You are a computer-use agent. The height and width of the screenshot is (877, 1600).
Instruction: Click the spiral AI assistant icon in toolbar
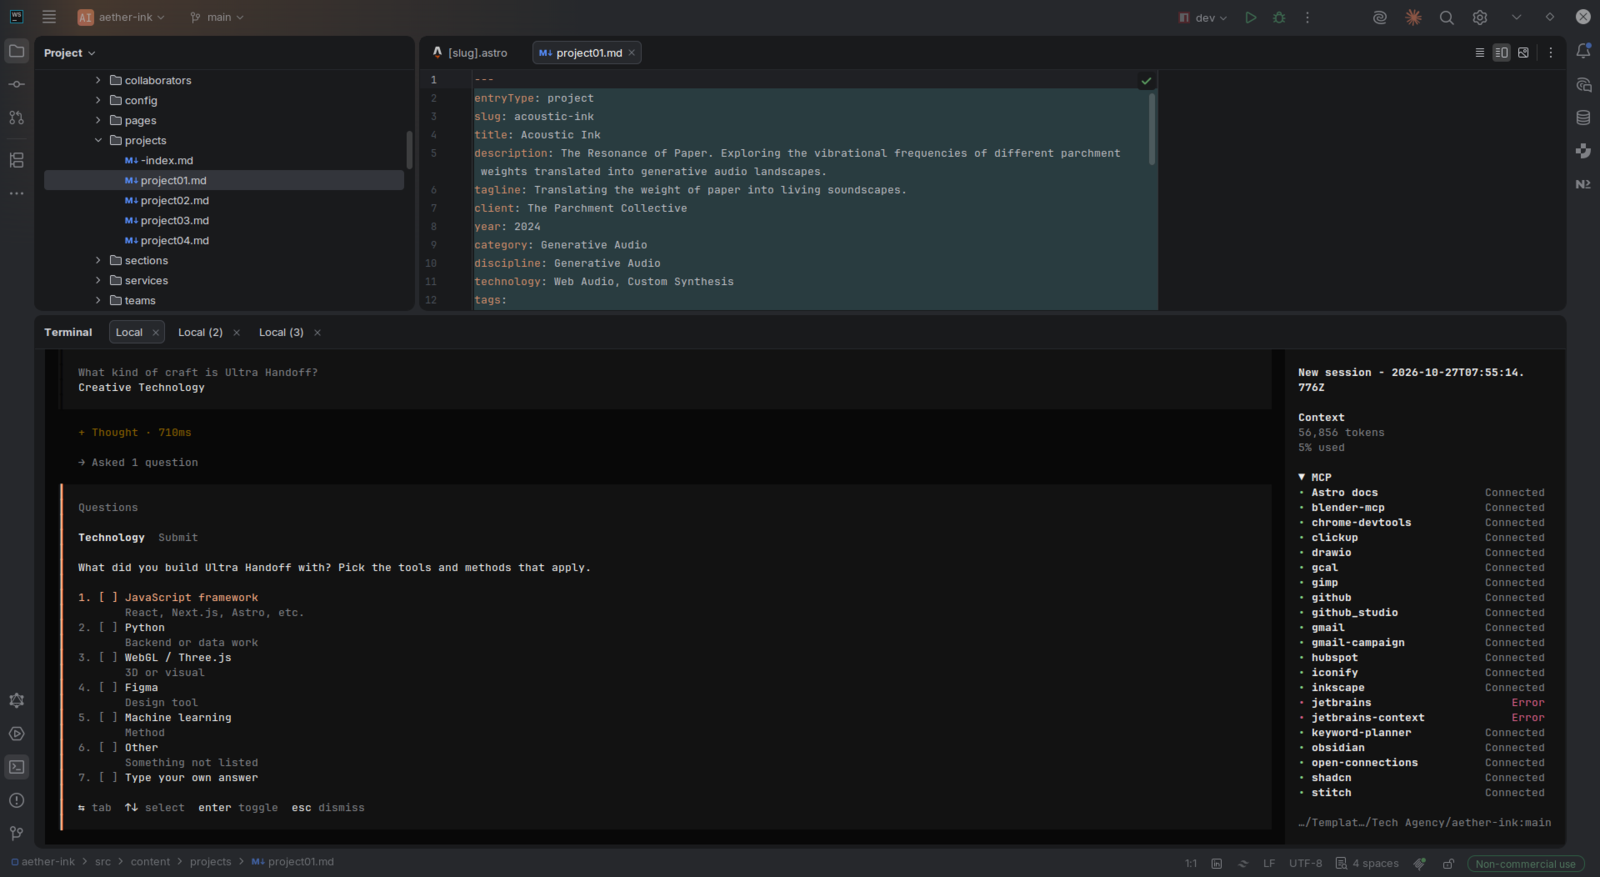(x=1380, y=17)
